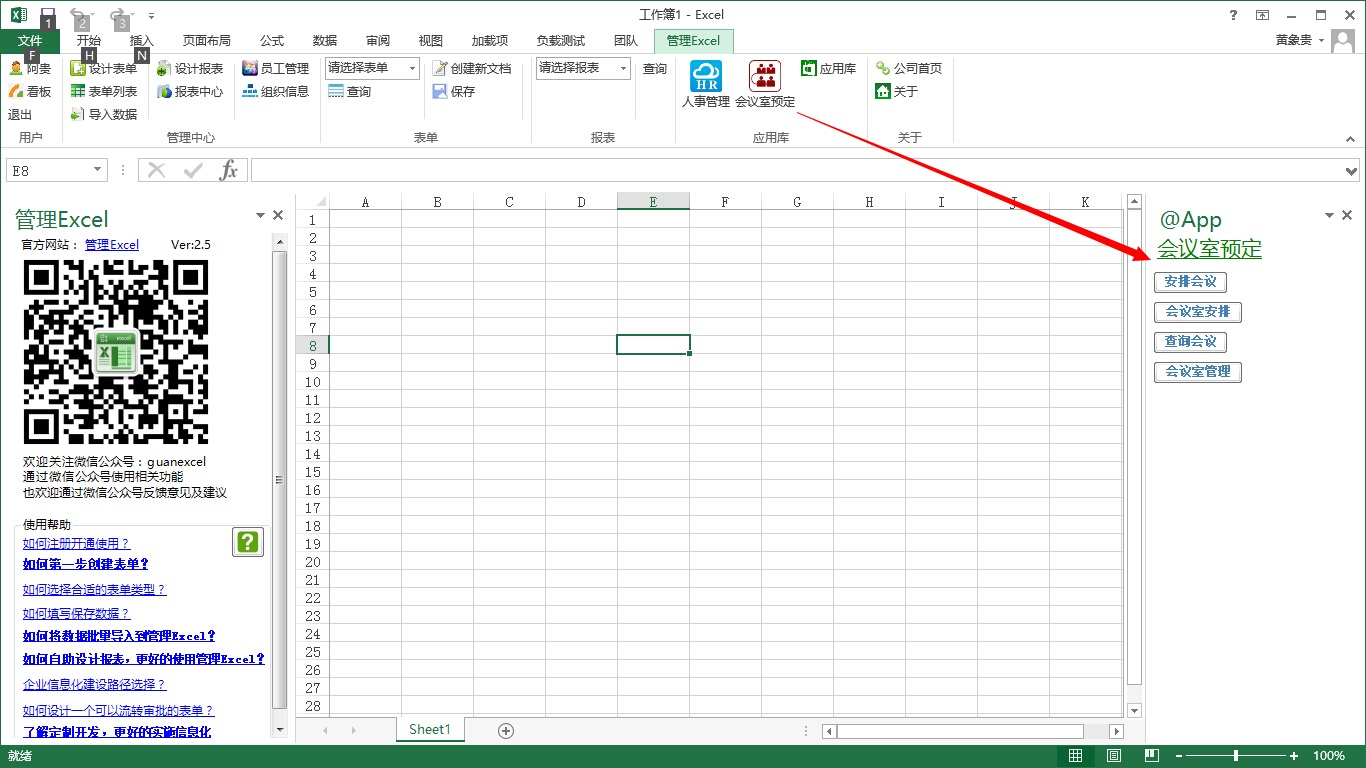The image size is (1366, 768).
Task: Switch to 负载测试 tab
Action: pos(560,41)
